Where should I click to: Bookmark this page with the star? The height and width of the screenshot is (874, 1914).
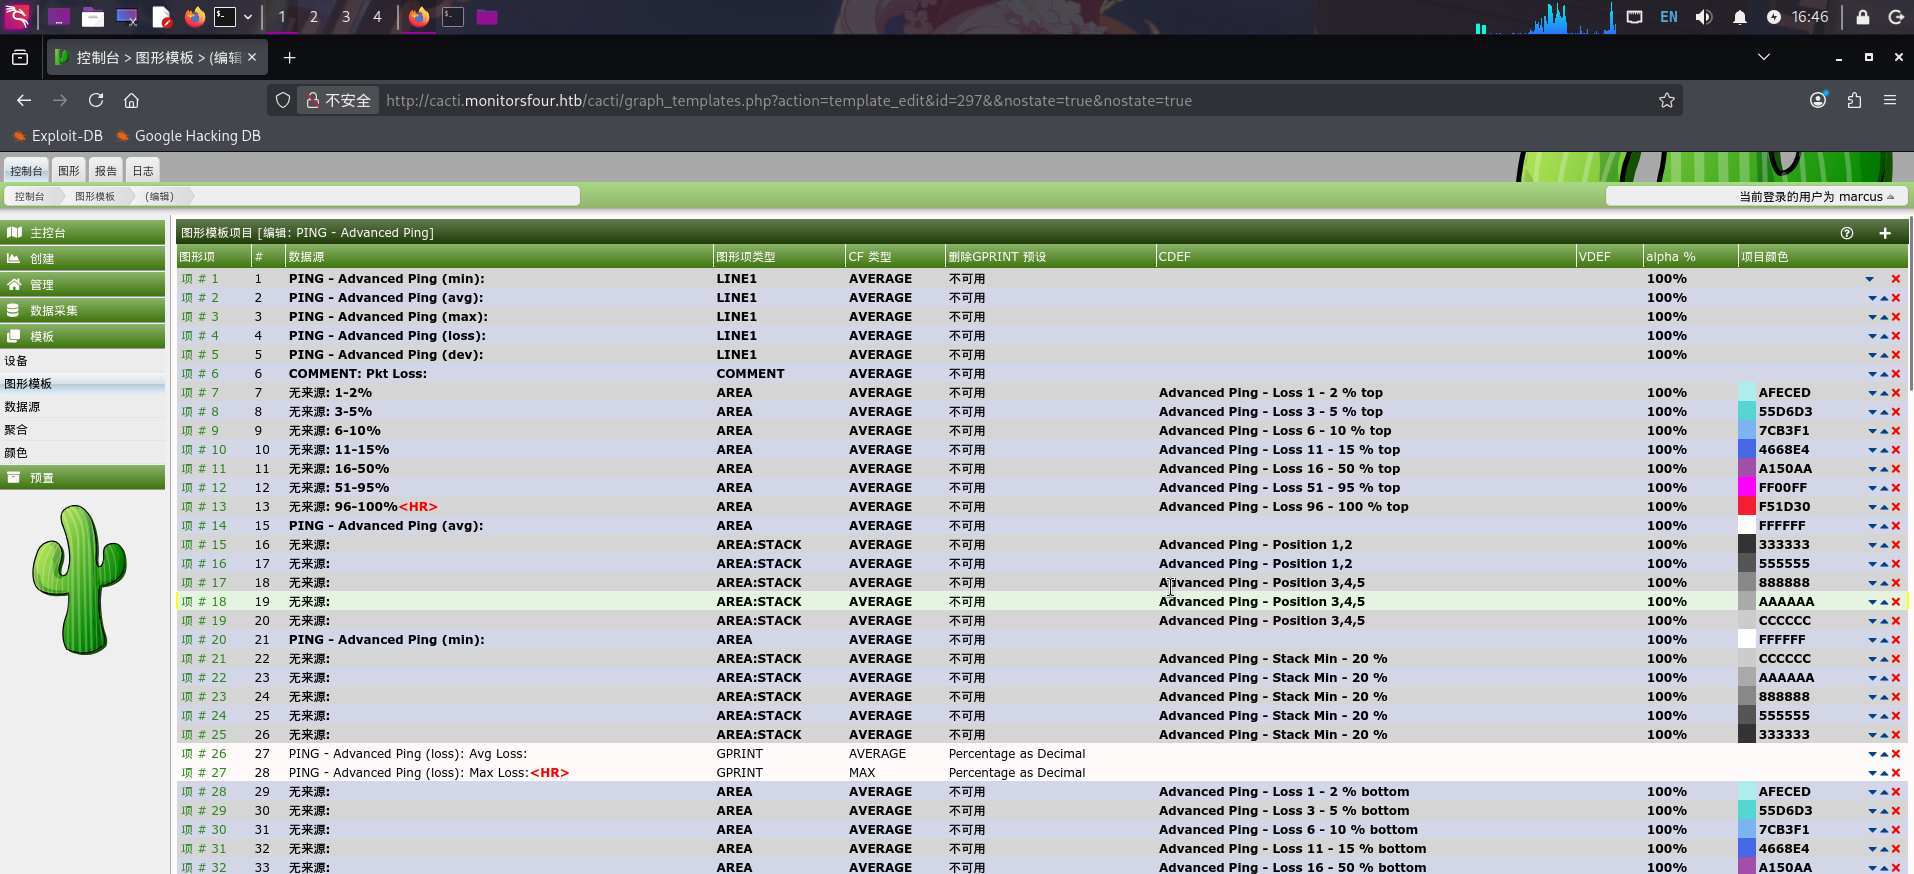[1667, 100]
